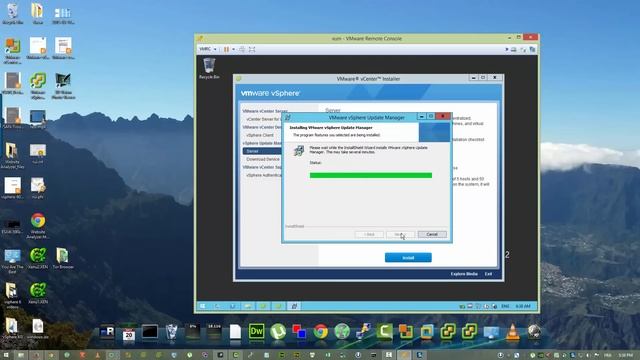Open the Tor Browser desktop icon
This screenshot has width=640, height=360.
[62, 258]
